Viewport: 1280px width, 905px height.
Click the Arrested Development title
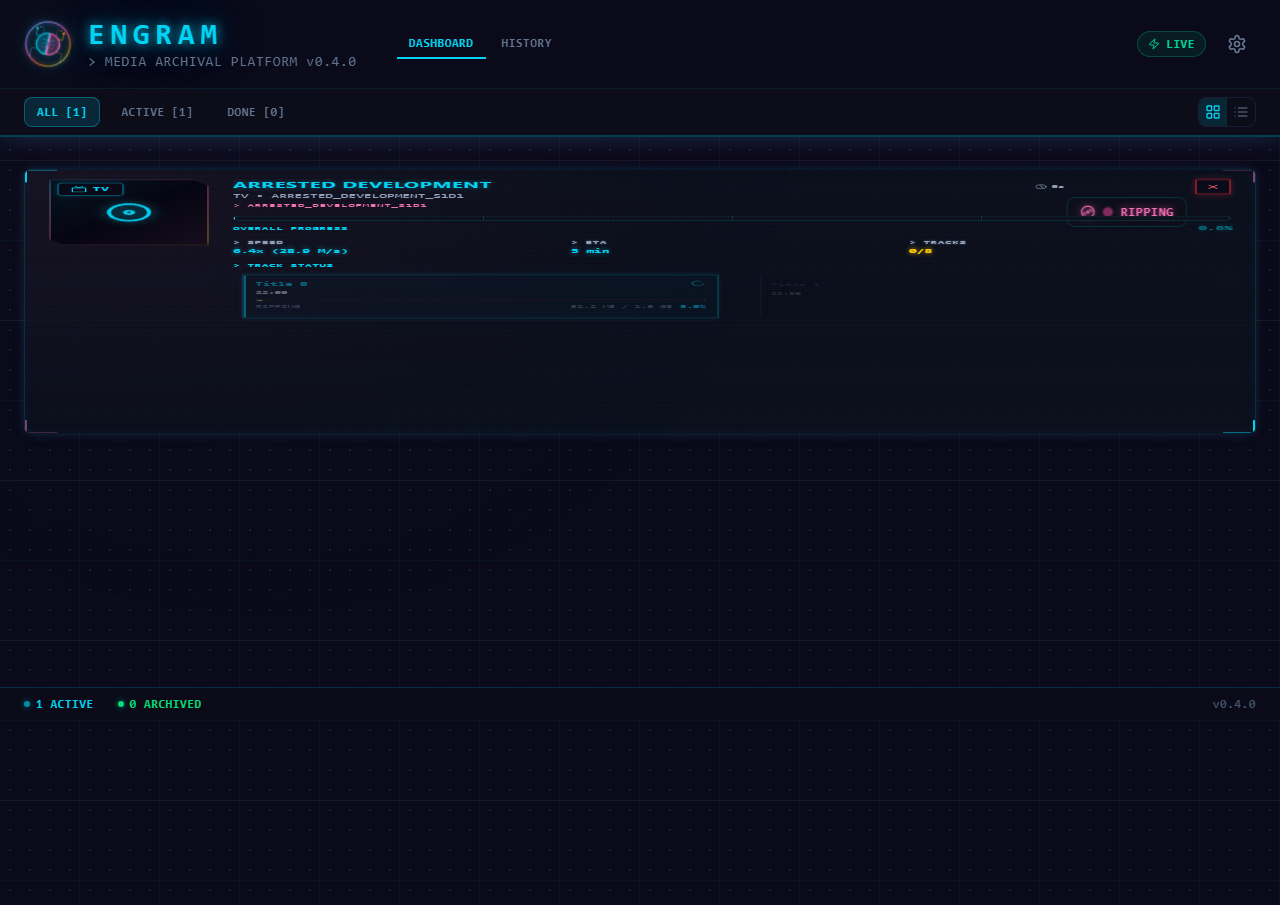click(x=362, y=185)
